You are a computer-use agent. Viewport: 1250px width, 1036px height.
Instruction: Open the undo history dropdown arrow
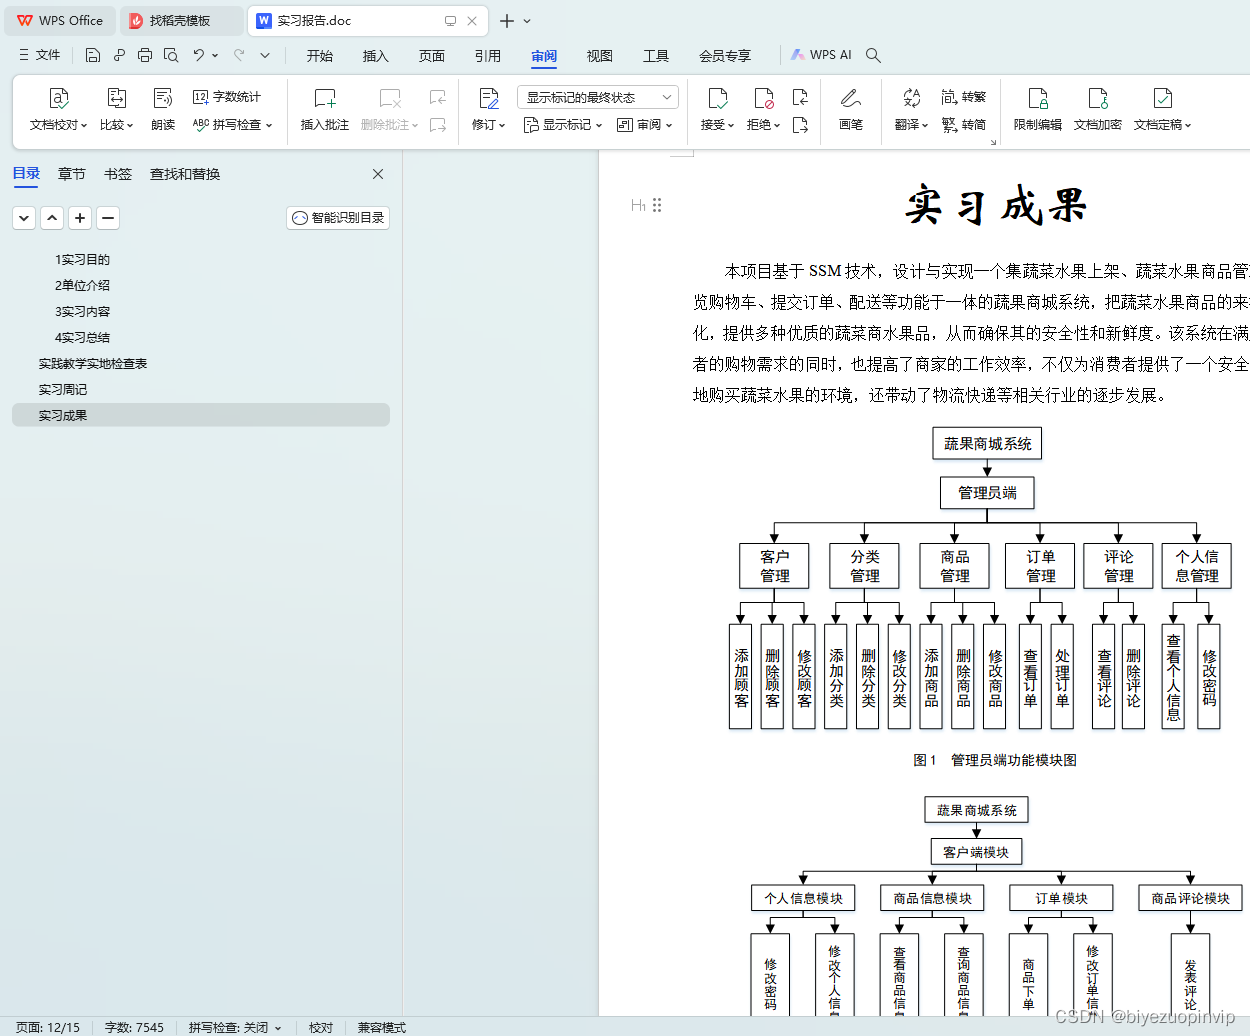point(215,55)
